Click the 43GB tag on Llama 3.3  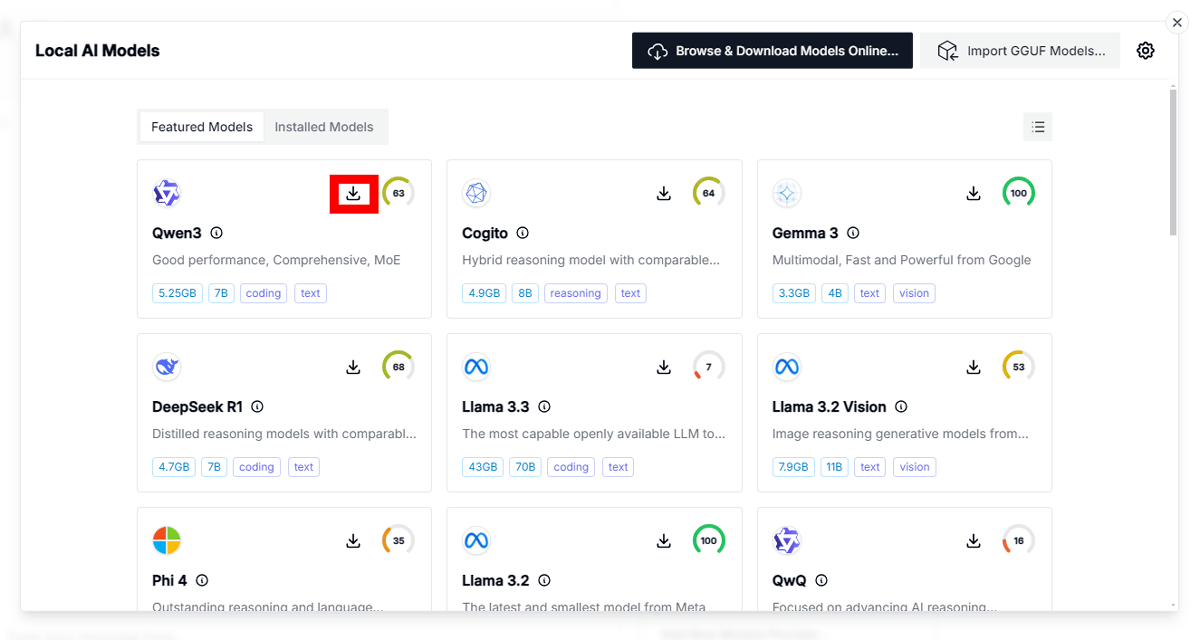pyautogui.click(x=483, y=467)
